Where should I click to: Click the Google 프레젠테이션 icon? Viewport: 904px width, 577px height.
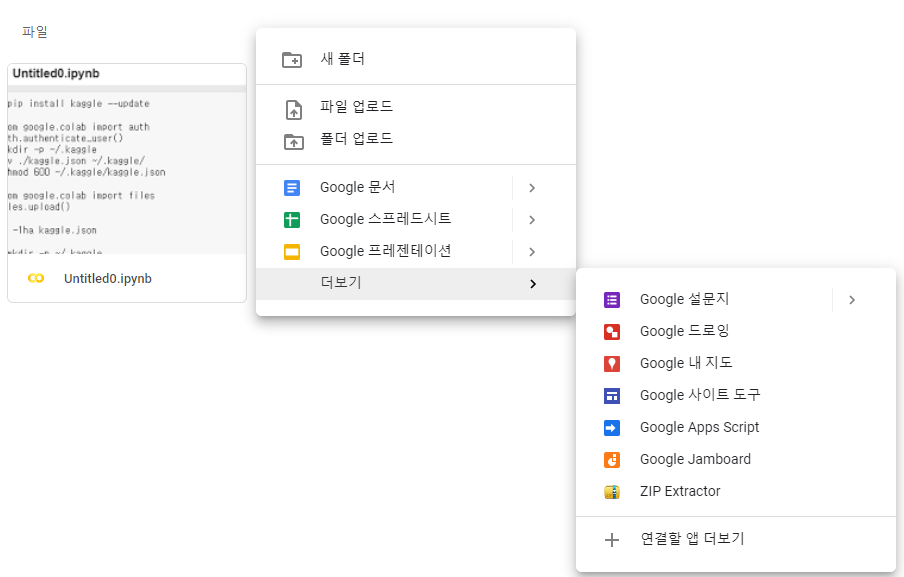(290, 251)
